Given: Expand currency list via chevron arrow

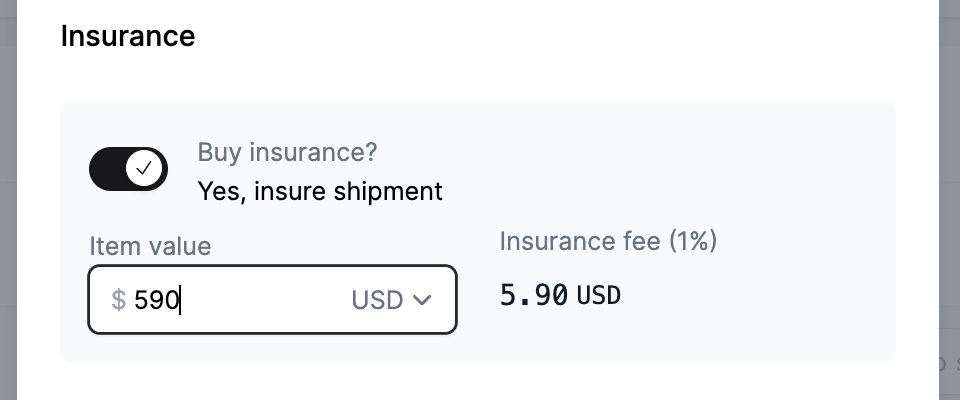Looking at the screenshot, I should tap(422, 300).
